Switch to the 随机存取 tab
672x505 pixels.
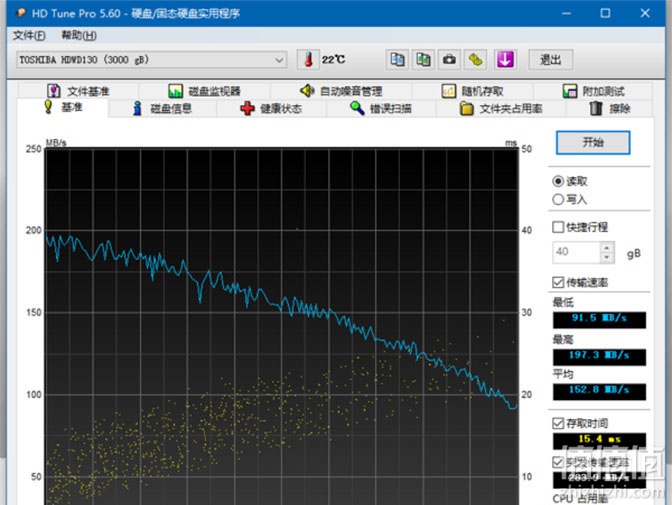(472, 91)
